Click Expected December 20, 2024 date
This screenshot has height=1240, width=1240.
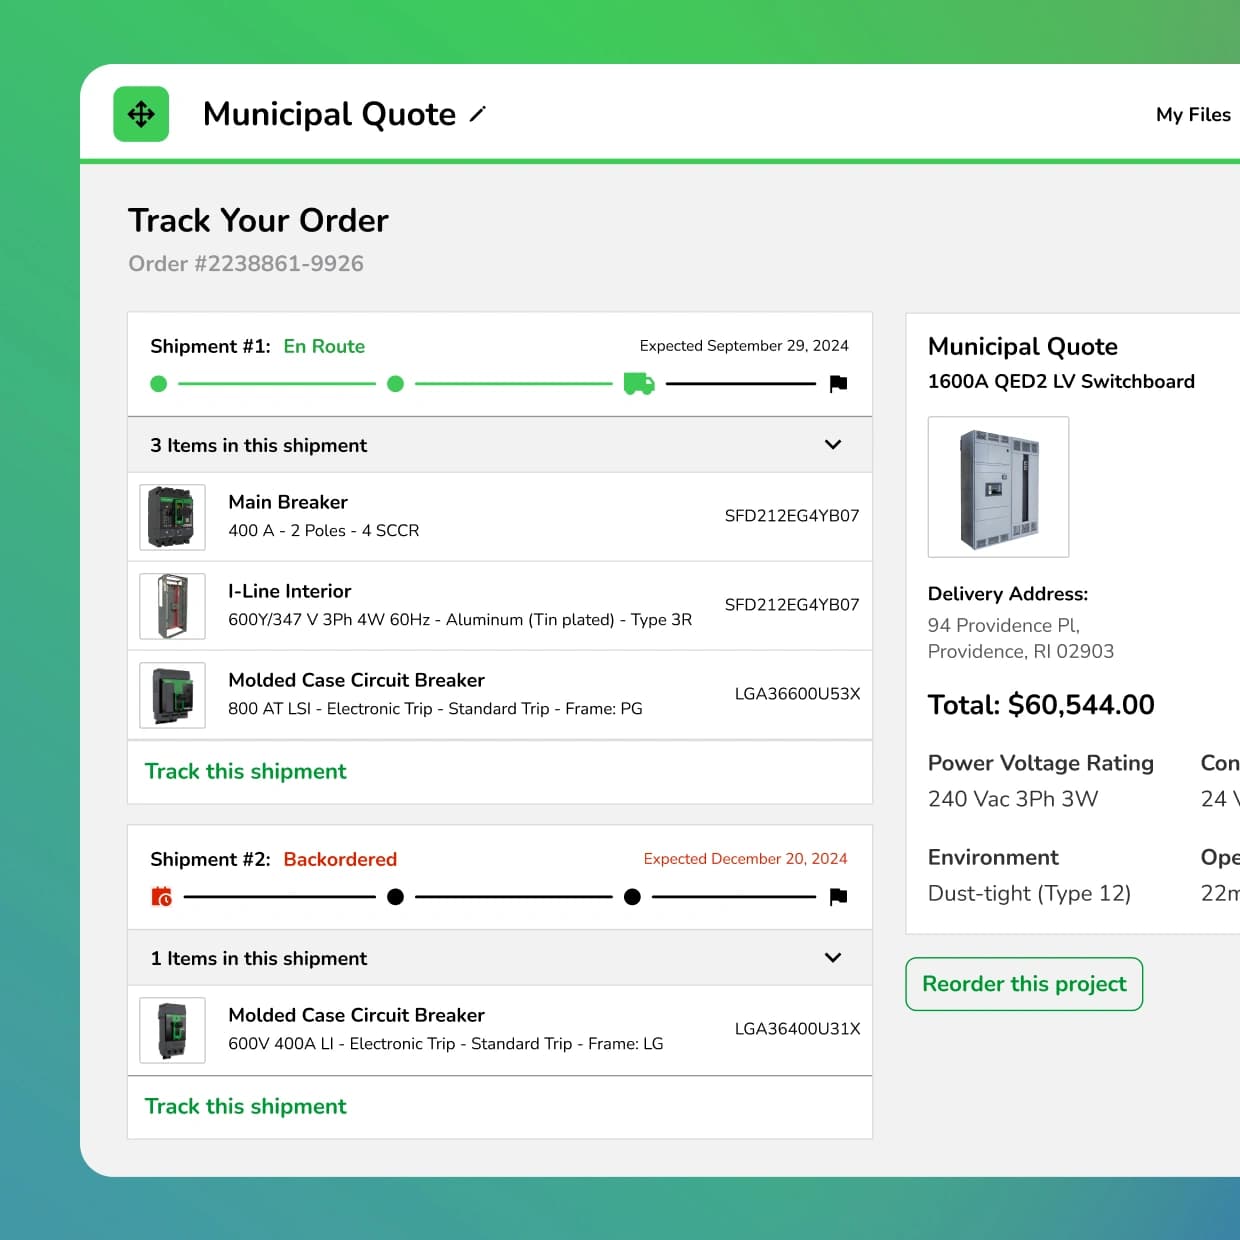click(x=745, y=859)
